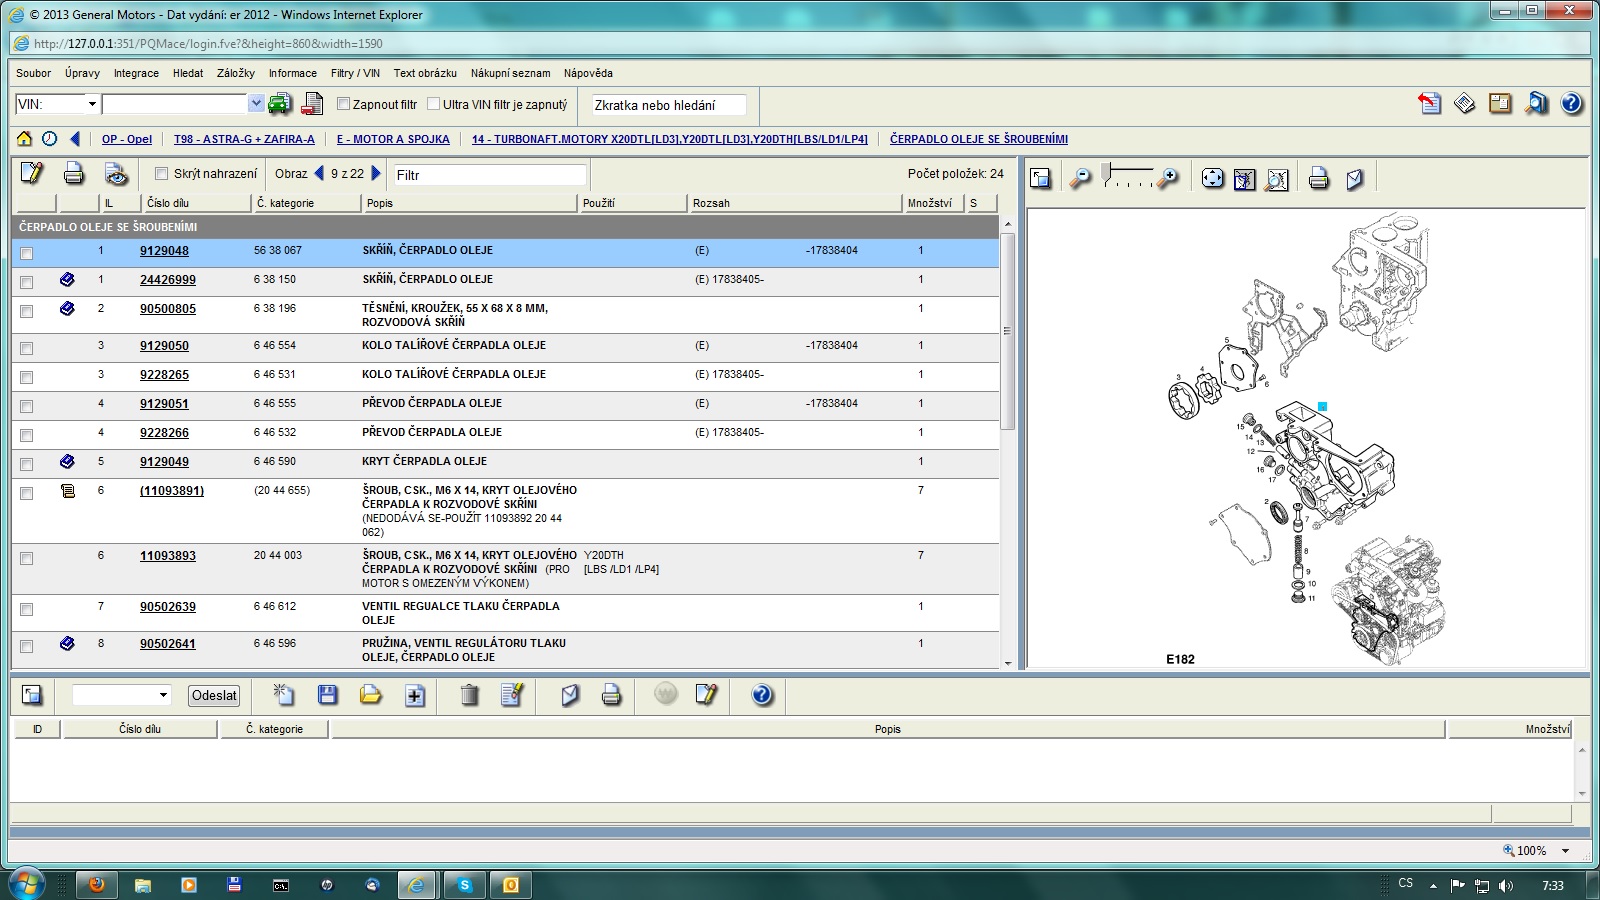
Task: Click the printer icon above the parts list
Action: 74,174
